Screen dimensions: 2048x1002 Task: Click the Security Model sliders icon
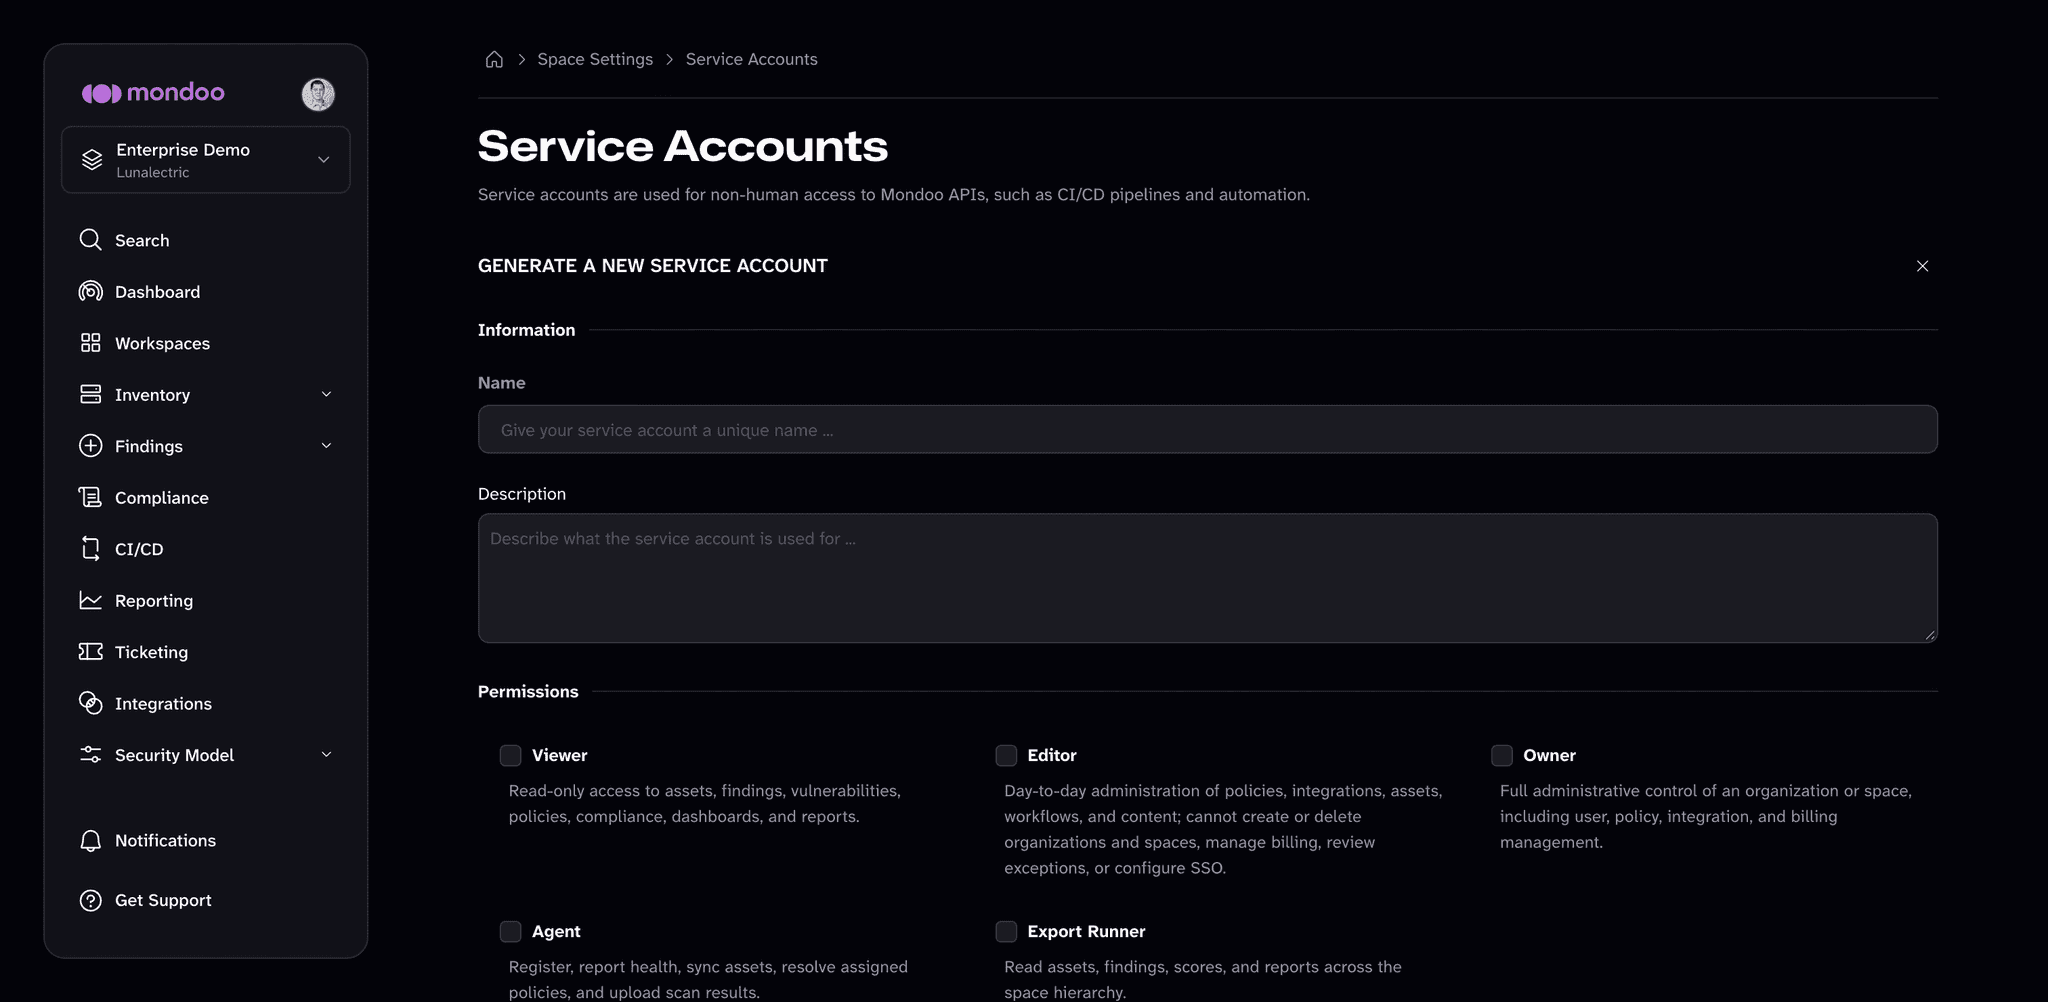click(90, 755)
